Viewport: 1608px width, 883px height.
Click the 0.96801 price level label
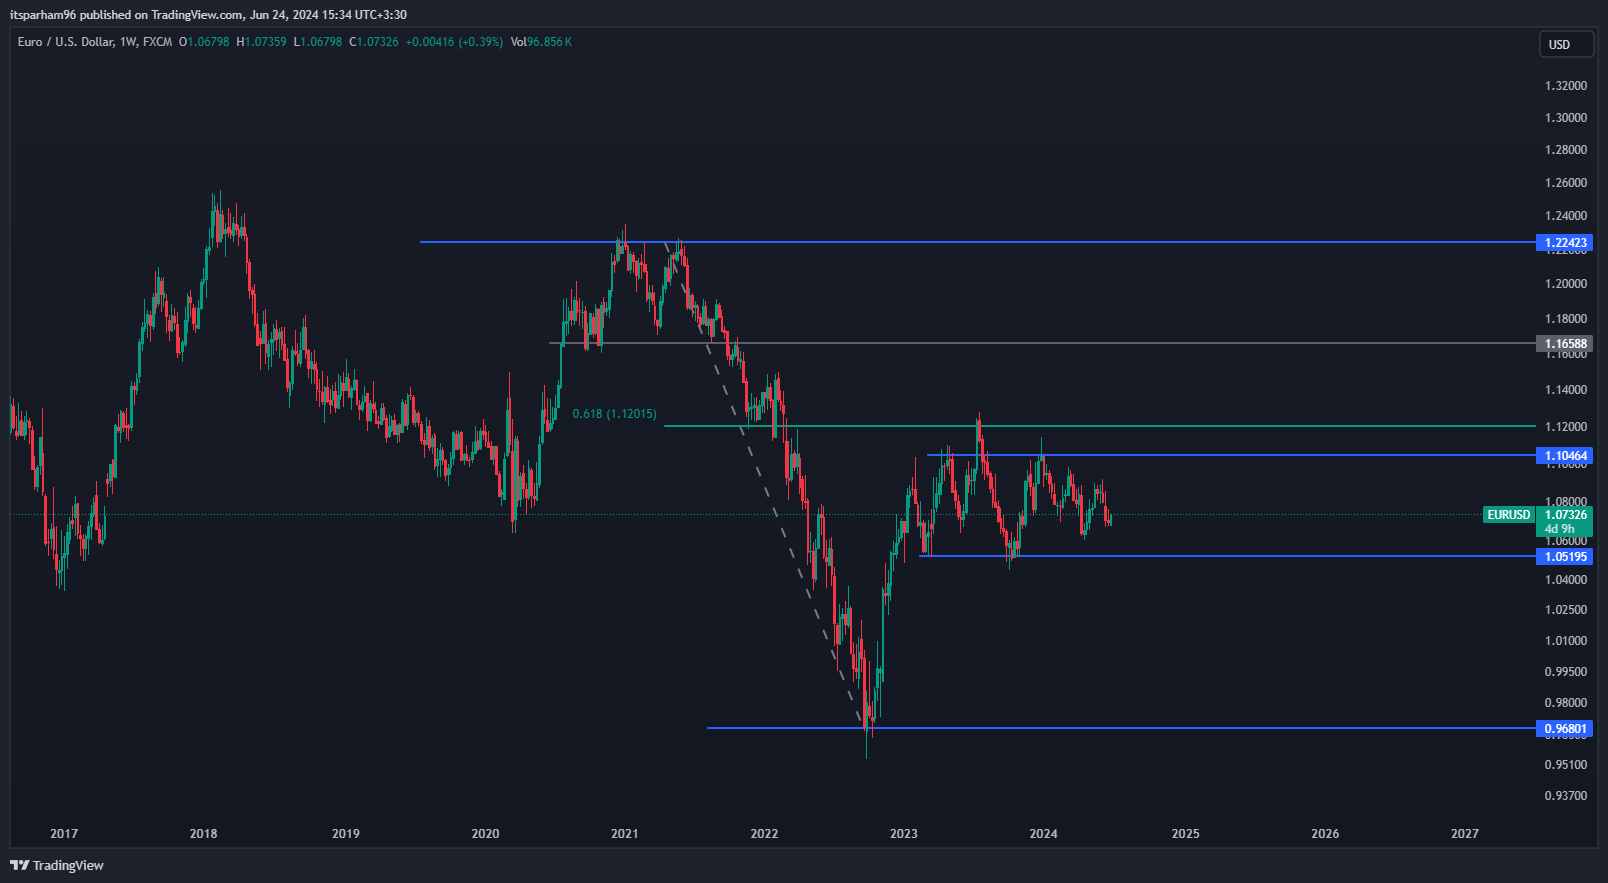tap(1564, 729)
